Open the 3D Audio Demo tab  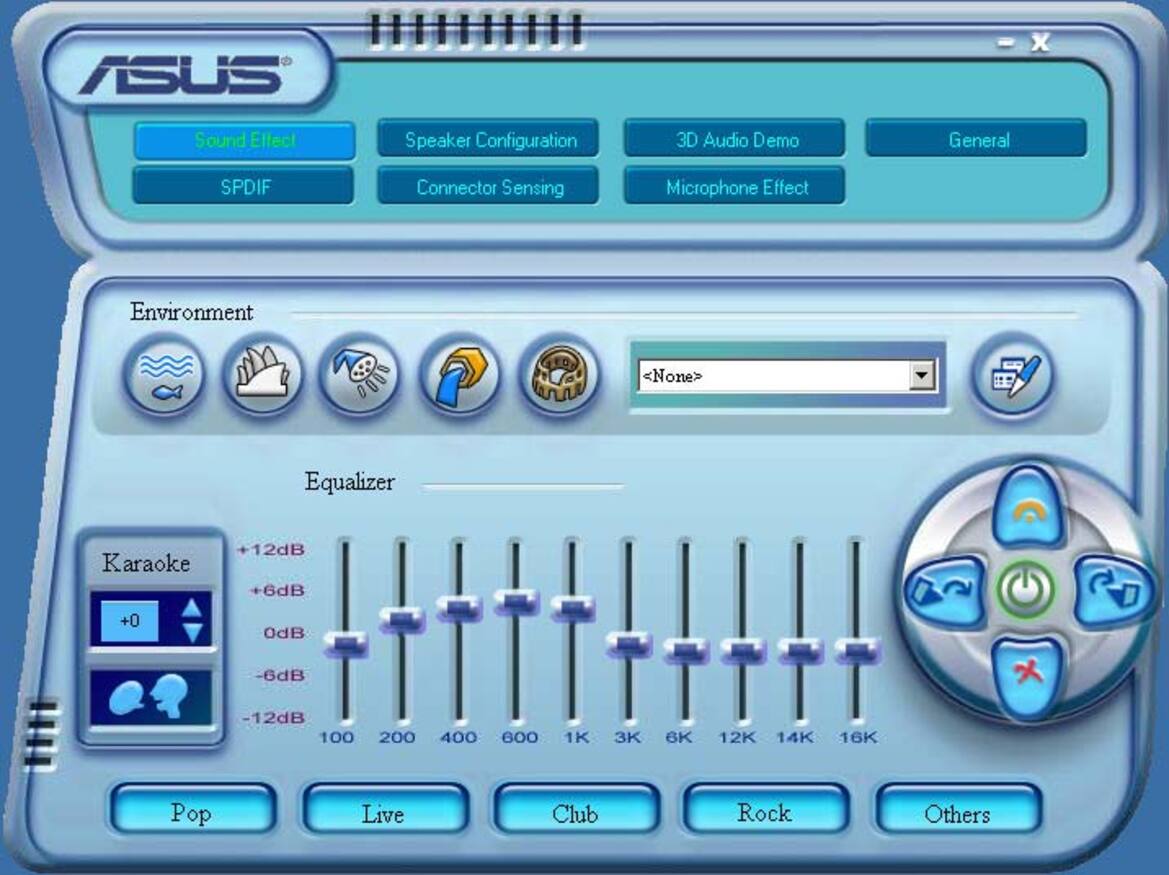click(735, 139)
